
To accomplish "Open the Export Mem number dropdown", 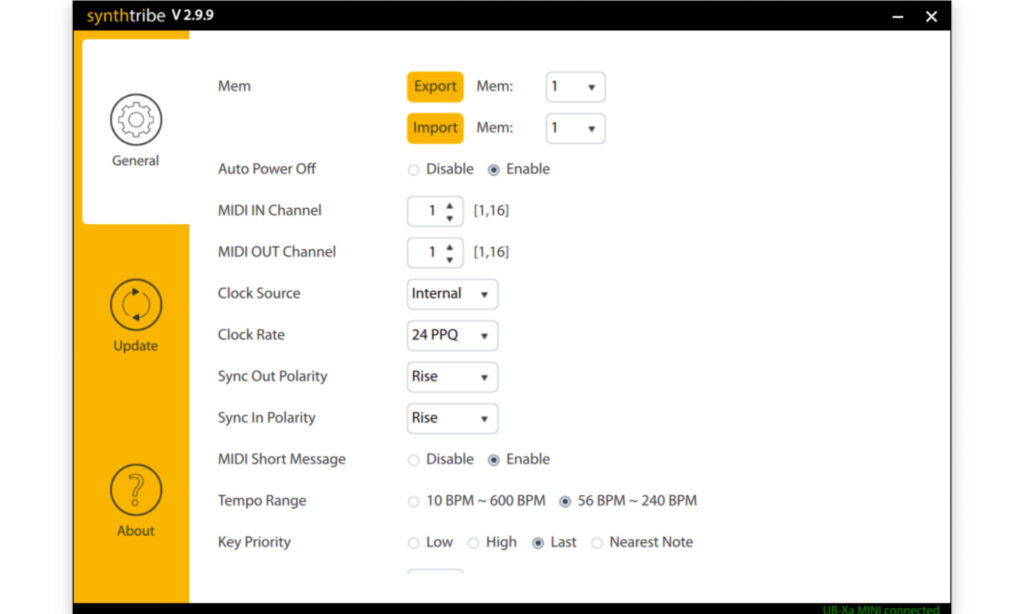I will pos(575,87).
